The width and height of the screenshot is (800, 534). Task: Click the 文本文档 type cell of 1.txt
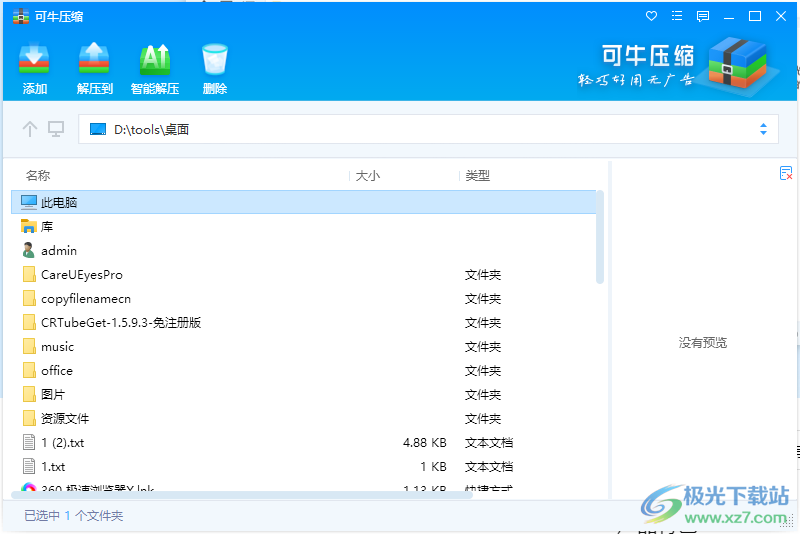489,466
